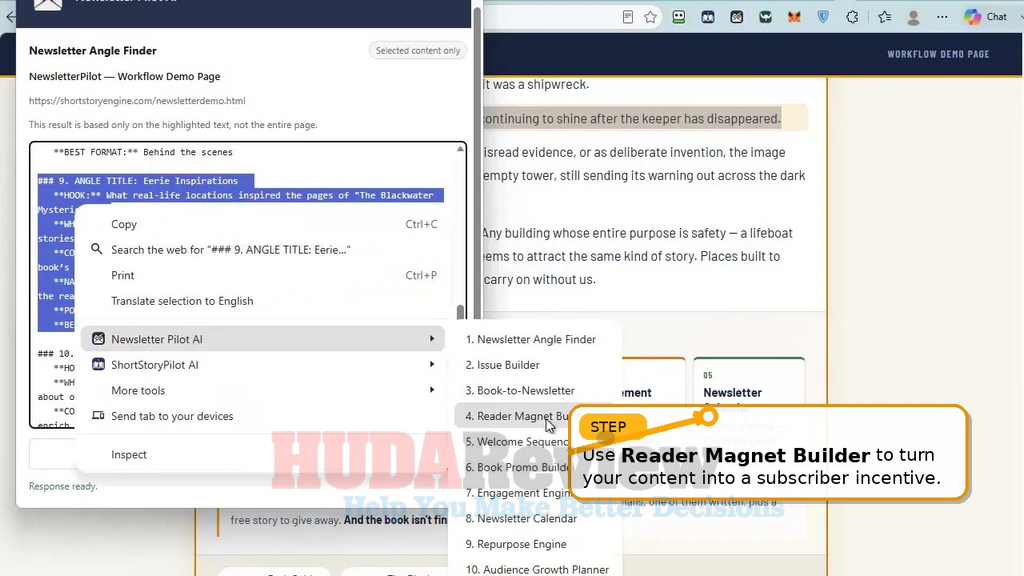The width and height of the screenshot is (1024, 576).
Task: Open Newsletter Pilot envelope extension in the toolbar
Action: pos(737,17)
